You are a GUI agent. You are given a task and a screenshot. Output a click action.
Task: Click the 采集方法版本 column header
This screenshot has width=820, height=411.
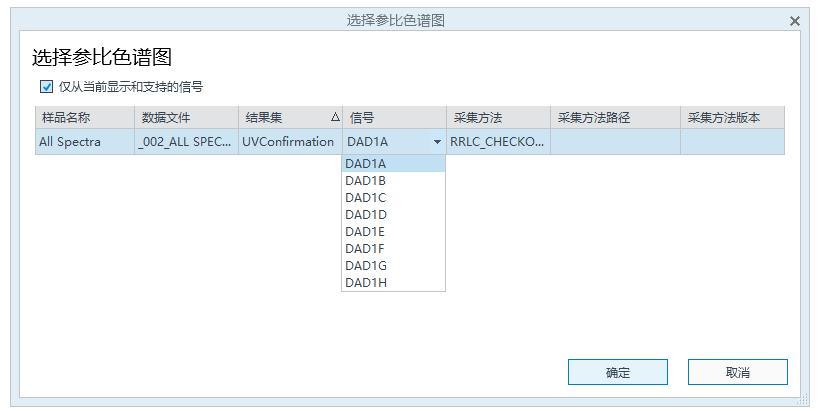(x=733, y=118)
